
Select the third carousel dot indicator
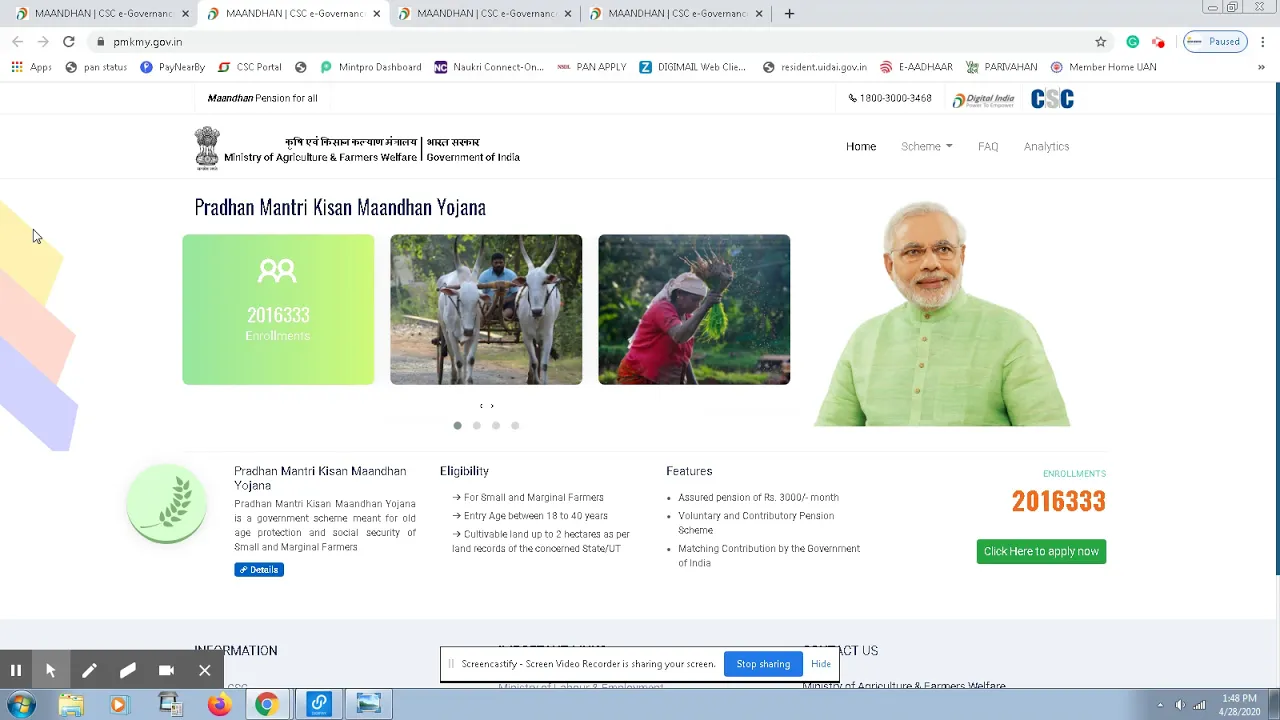click(496, 426)
